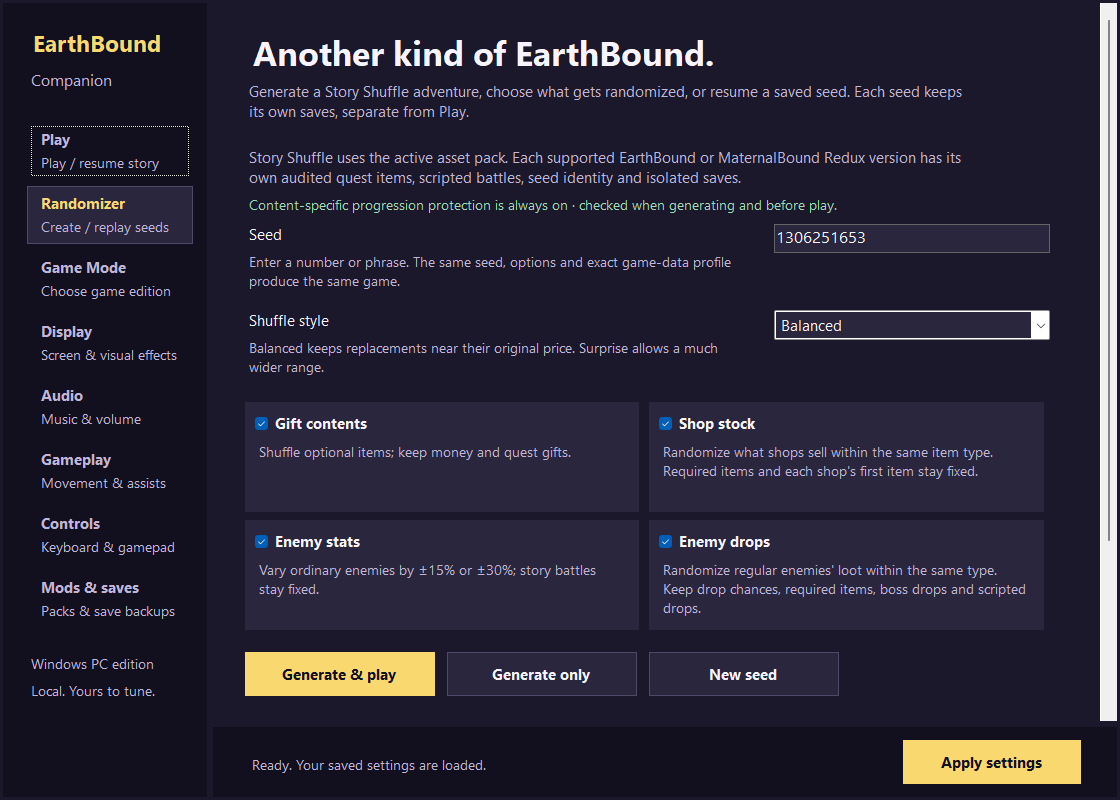Toggle Enemy stats randomization checkbox
Viewport: 1120px width, 800px height.
[x=261, y=541]
